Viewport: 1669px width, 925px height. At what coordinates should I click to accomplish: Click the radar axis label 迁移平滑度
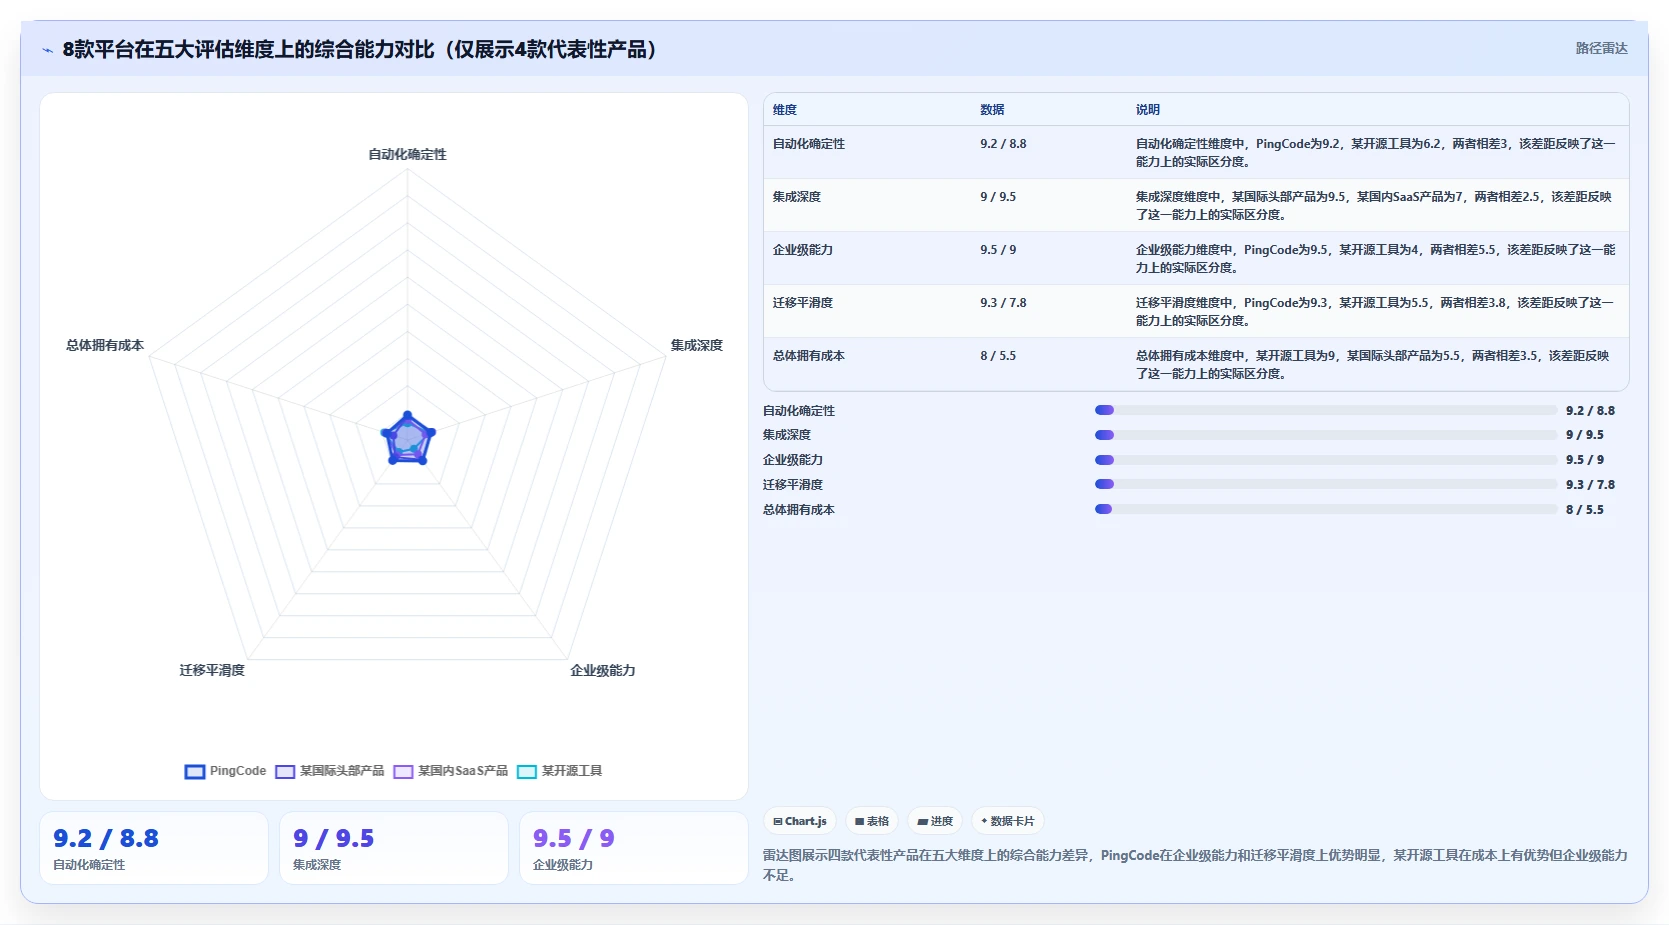click(212, 670)
